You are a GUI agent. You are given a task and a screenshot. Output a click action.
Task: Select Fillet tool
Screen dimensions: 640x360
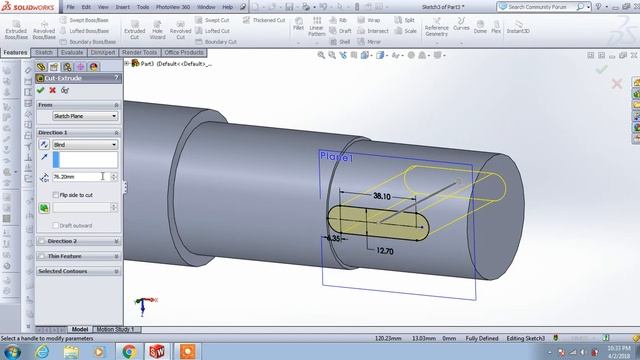pos(298,24)
